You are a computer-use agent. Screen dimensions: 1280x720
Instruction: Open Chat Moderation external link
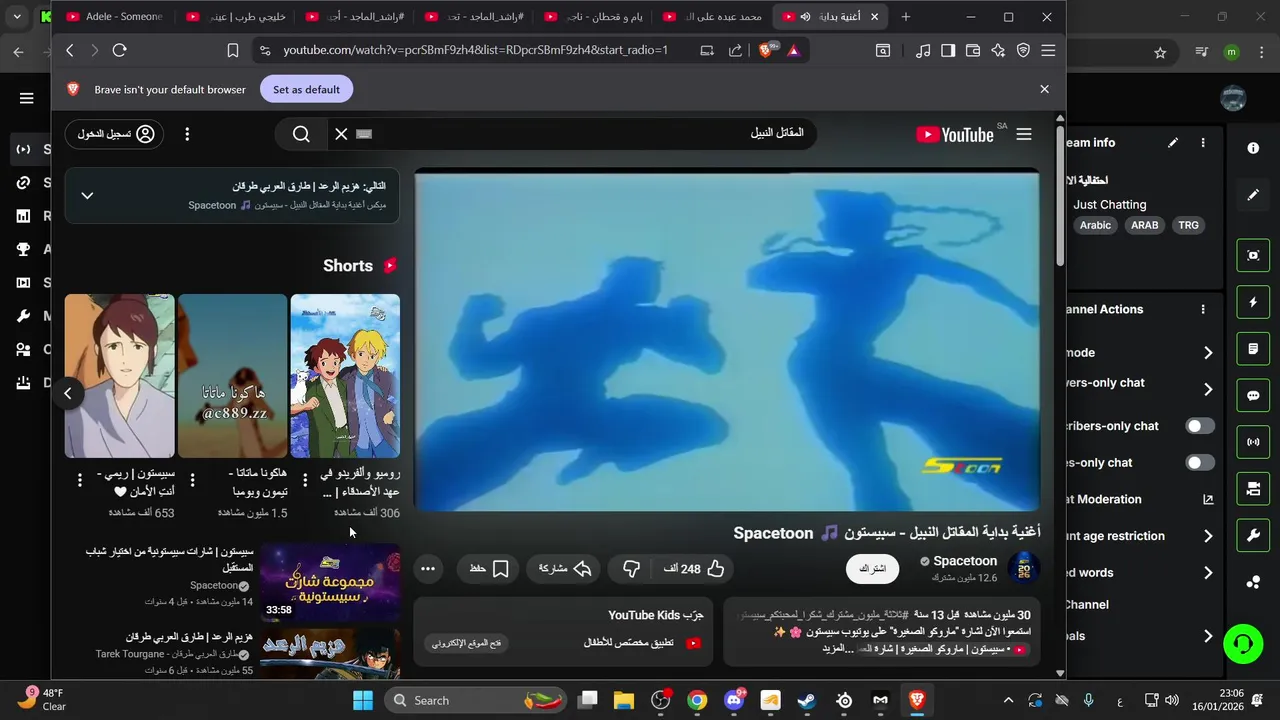coord(1208,499)
